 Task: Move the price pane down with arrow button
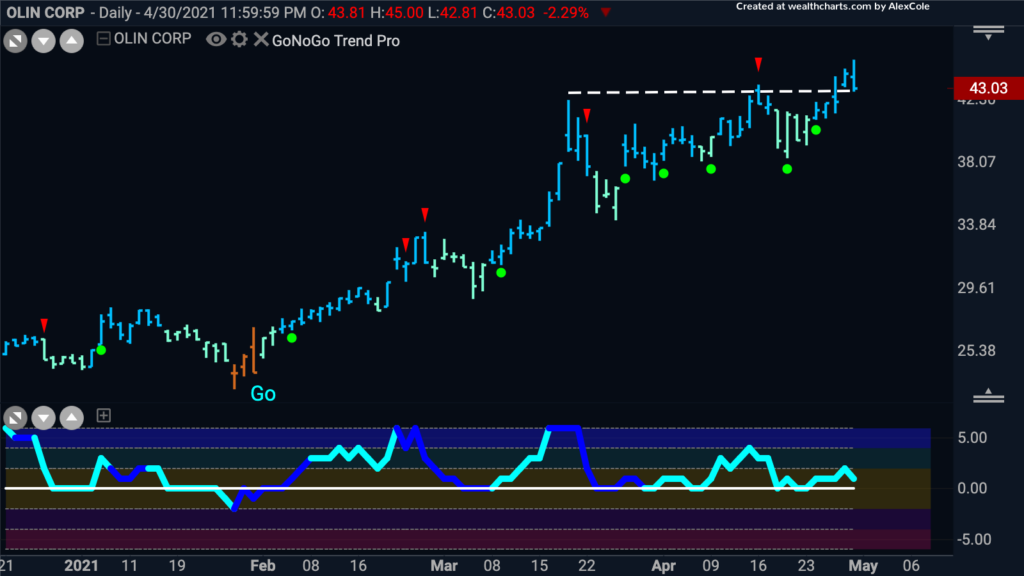[x=43, y=41]
